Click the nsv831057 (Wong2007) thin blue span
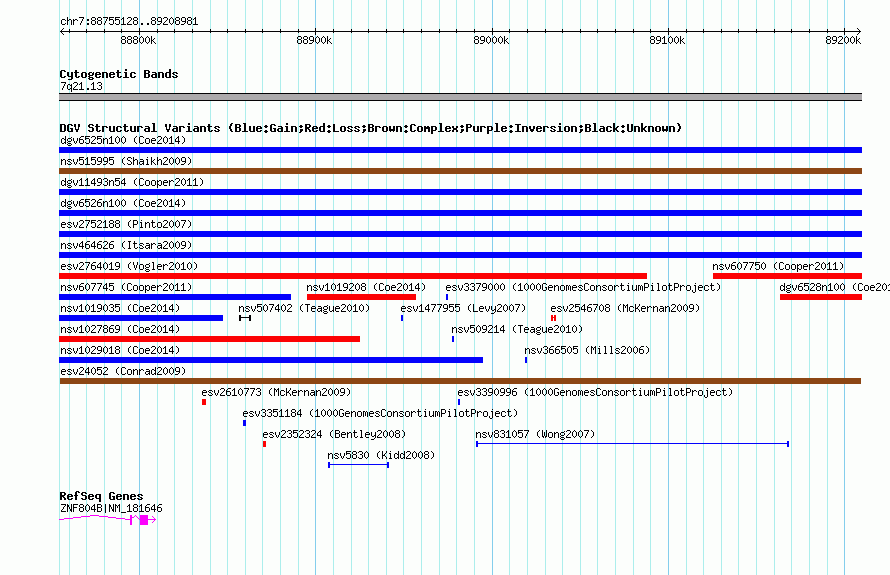The image size is (890, 575). pos(632,444)
